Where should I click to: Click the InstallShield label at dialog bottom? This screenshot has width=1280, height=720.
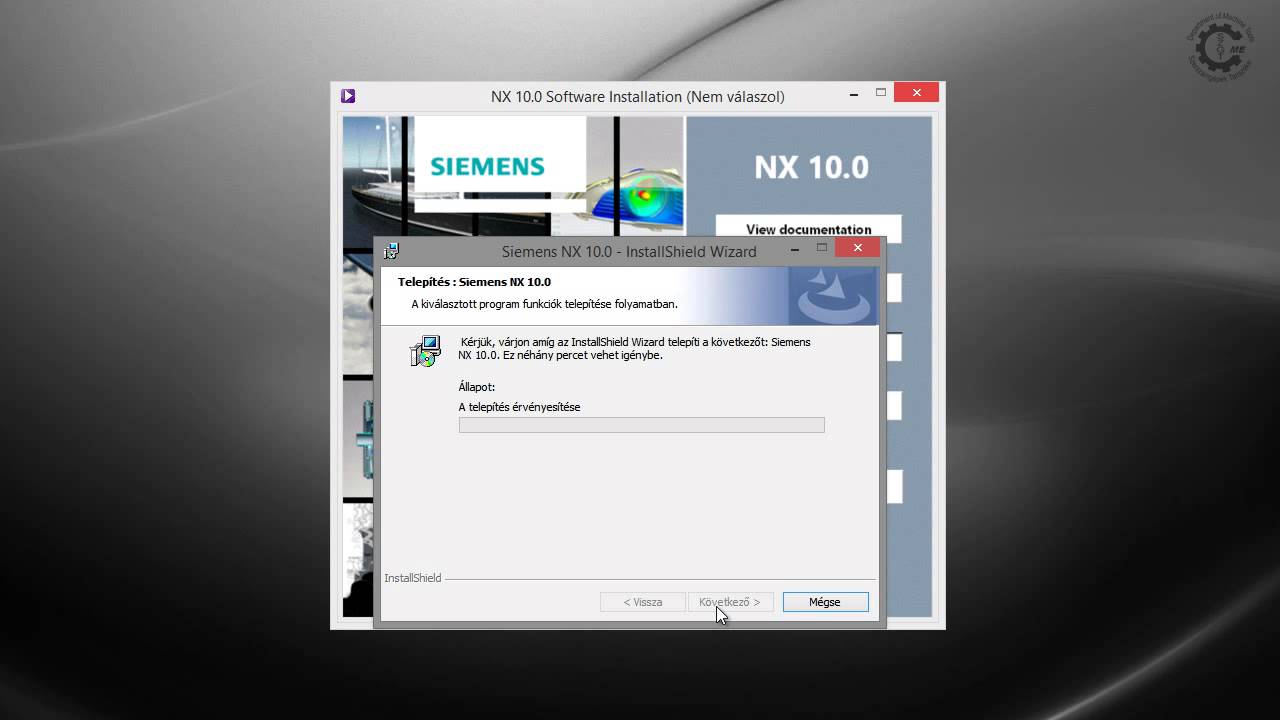tap(412, 578)
